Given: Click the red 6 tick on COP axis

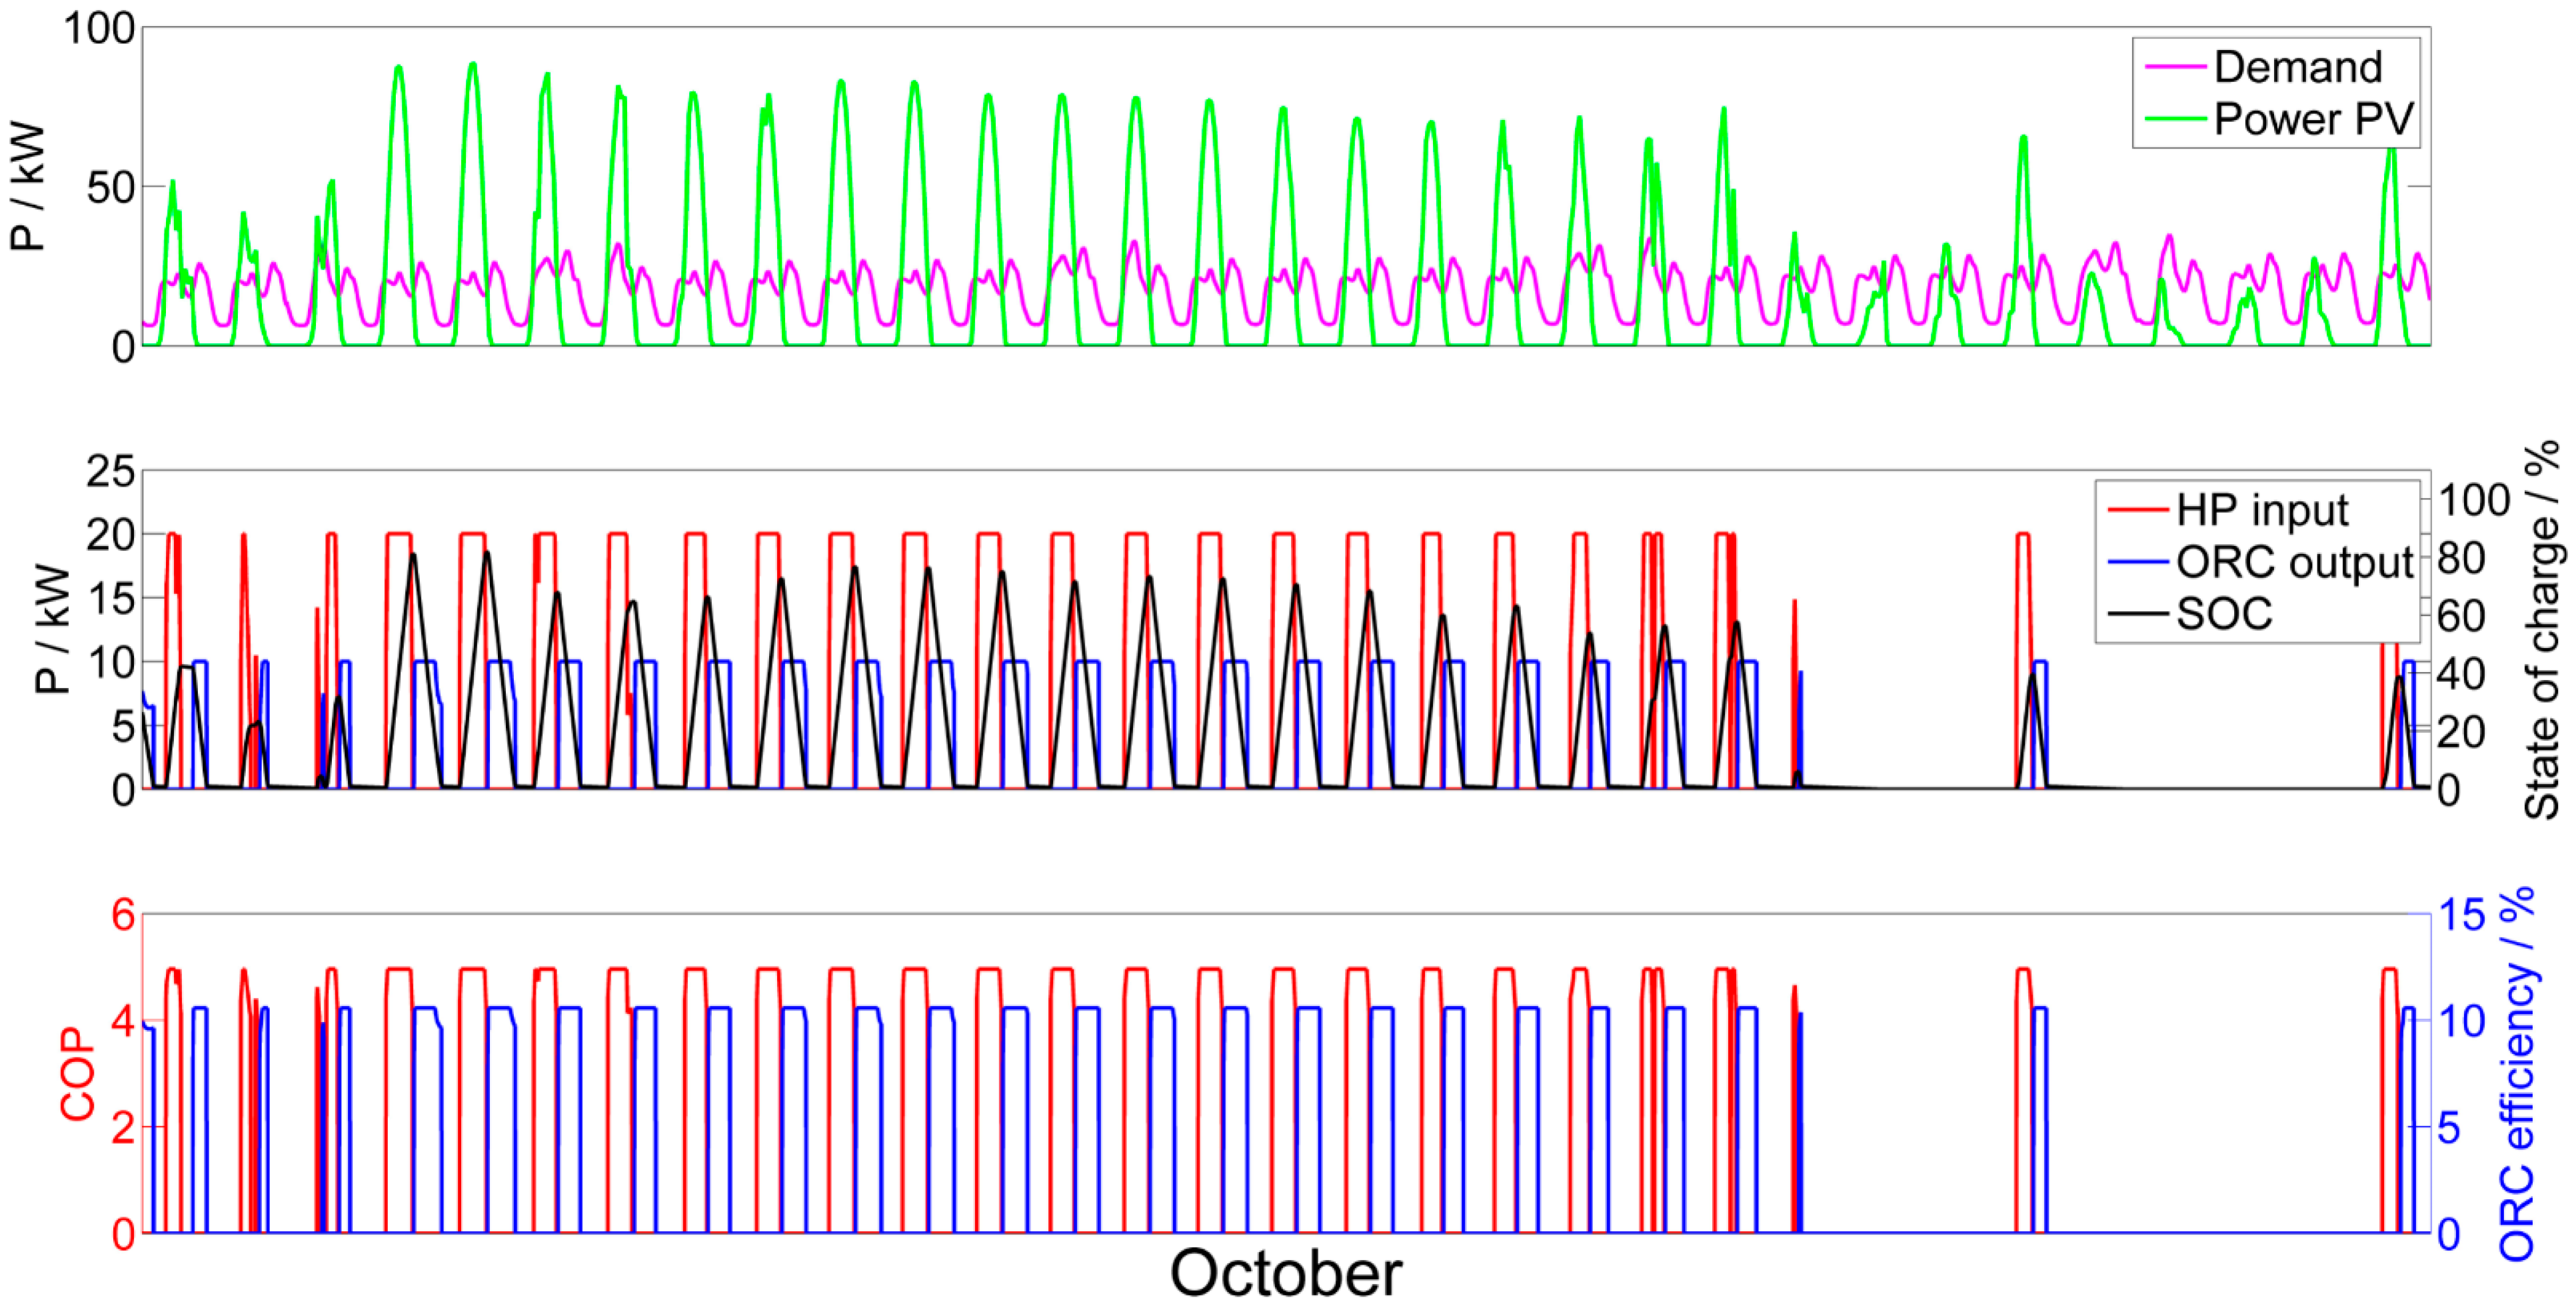Looking at the screenshot, I should [123, 914].
